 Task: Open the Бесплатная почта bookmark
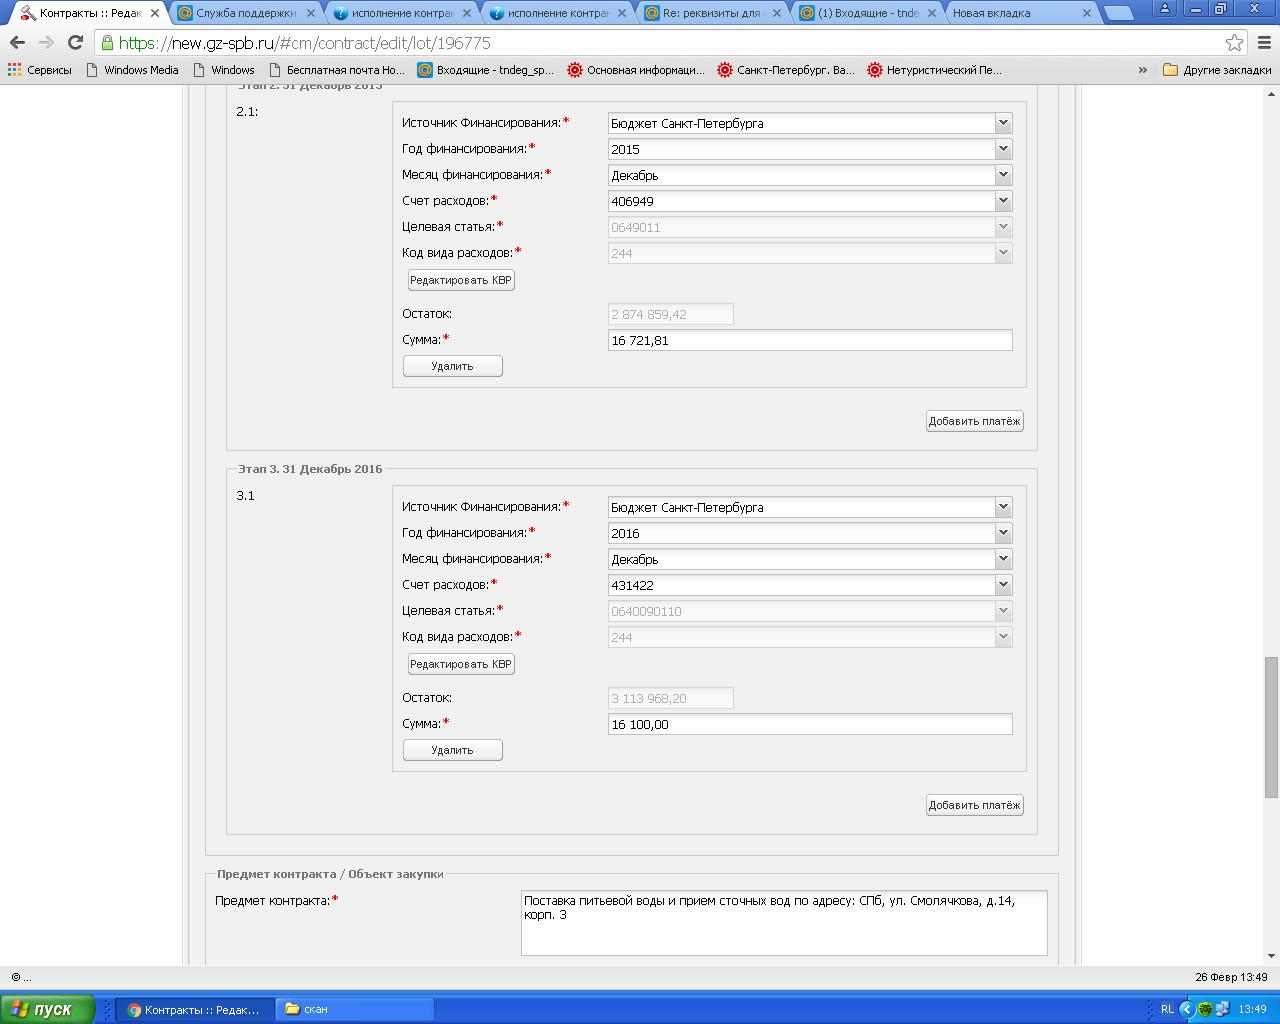337,70
